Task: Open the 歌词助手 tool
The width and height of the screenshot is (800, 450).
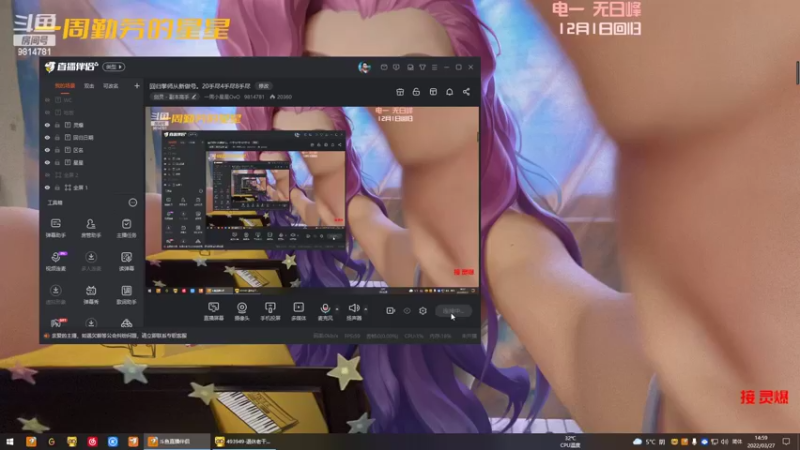Action: 126,294
